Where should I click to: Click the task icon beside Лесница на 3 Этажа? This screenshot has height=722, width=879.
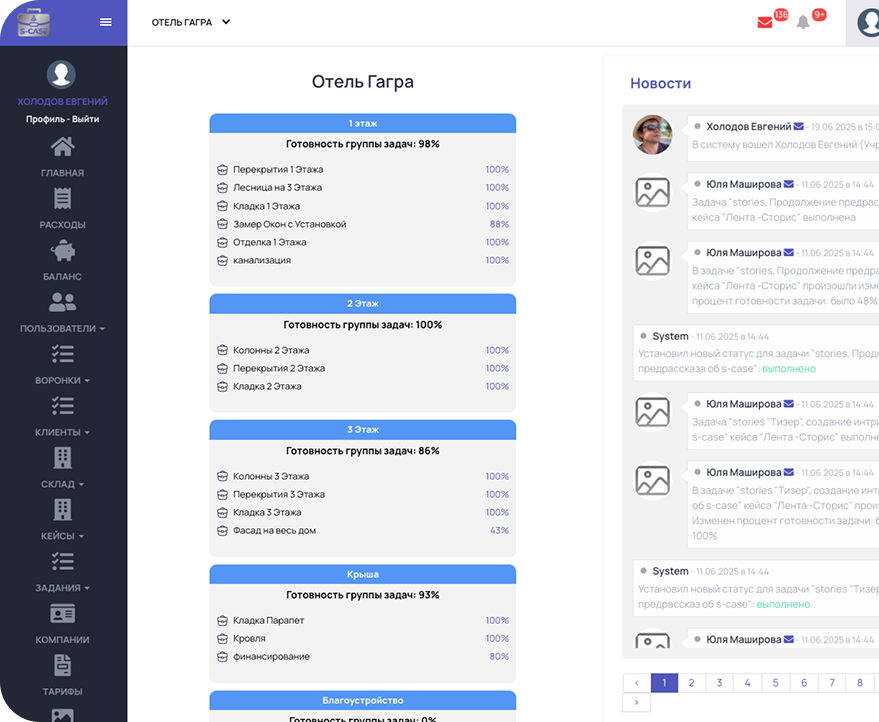pos(223,187)
